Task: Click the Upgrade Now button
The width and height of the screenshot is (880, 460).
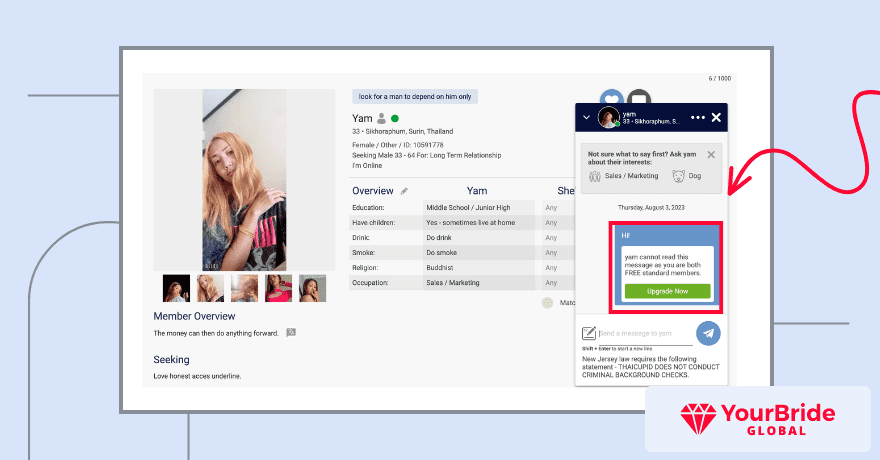Action: point(667,291)
